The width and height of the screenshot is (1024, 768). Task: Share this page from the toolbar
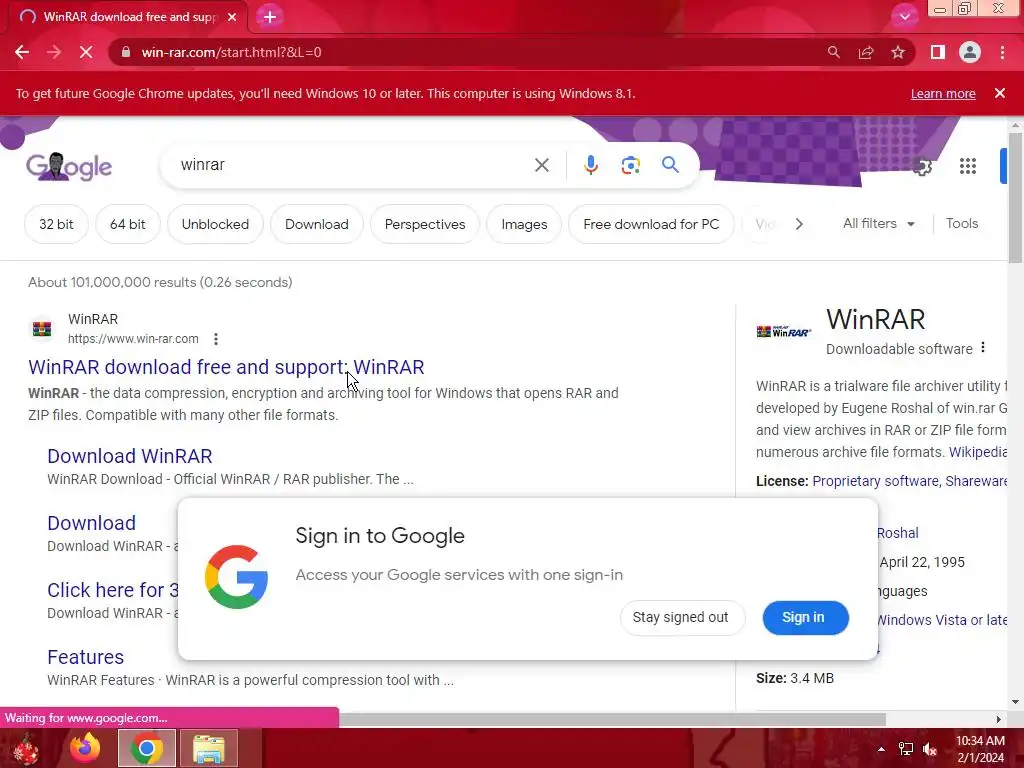[x=866, y=52]
